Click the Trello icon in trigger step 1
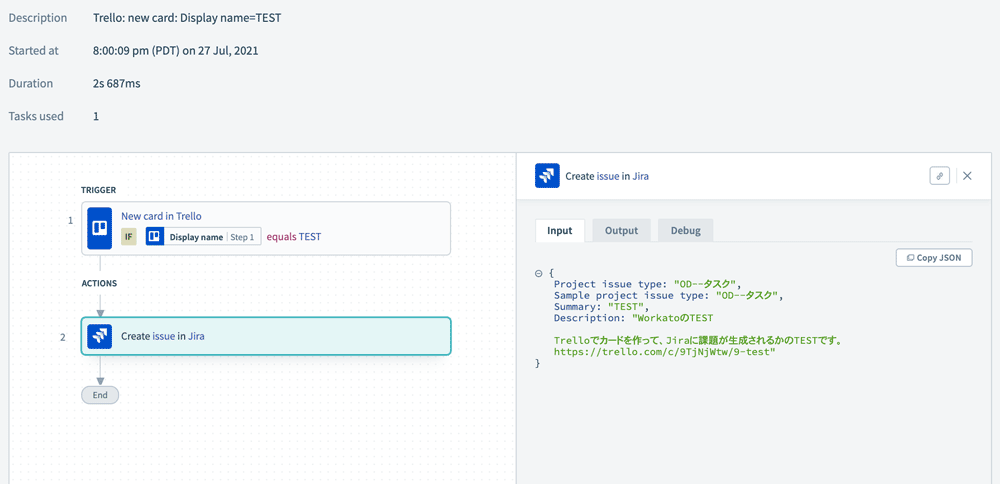 [99, 228]
